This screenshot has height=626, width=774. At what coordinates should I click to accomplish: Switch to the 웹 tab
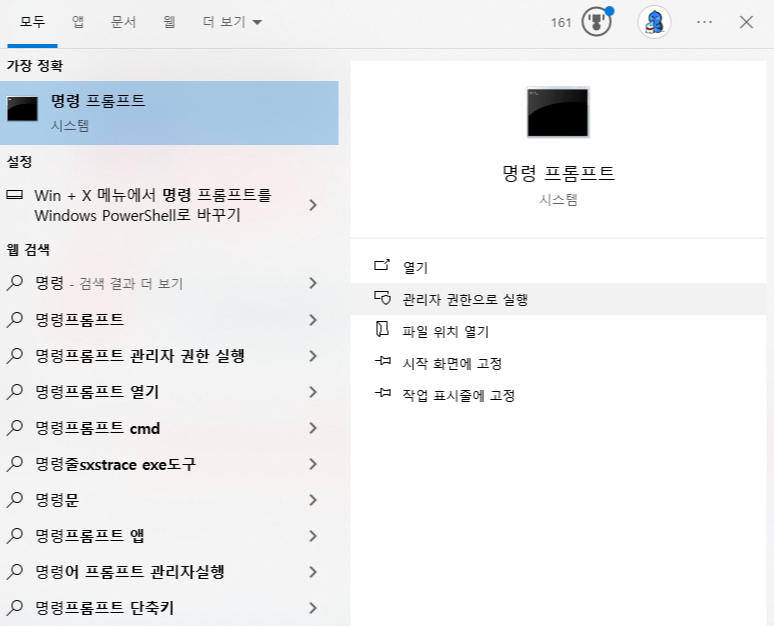pyautogui.click(x=169, y=22)
